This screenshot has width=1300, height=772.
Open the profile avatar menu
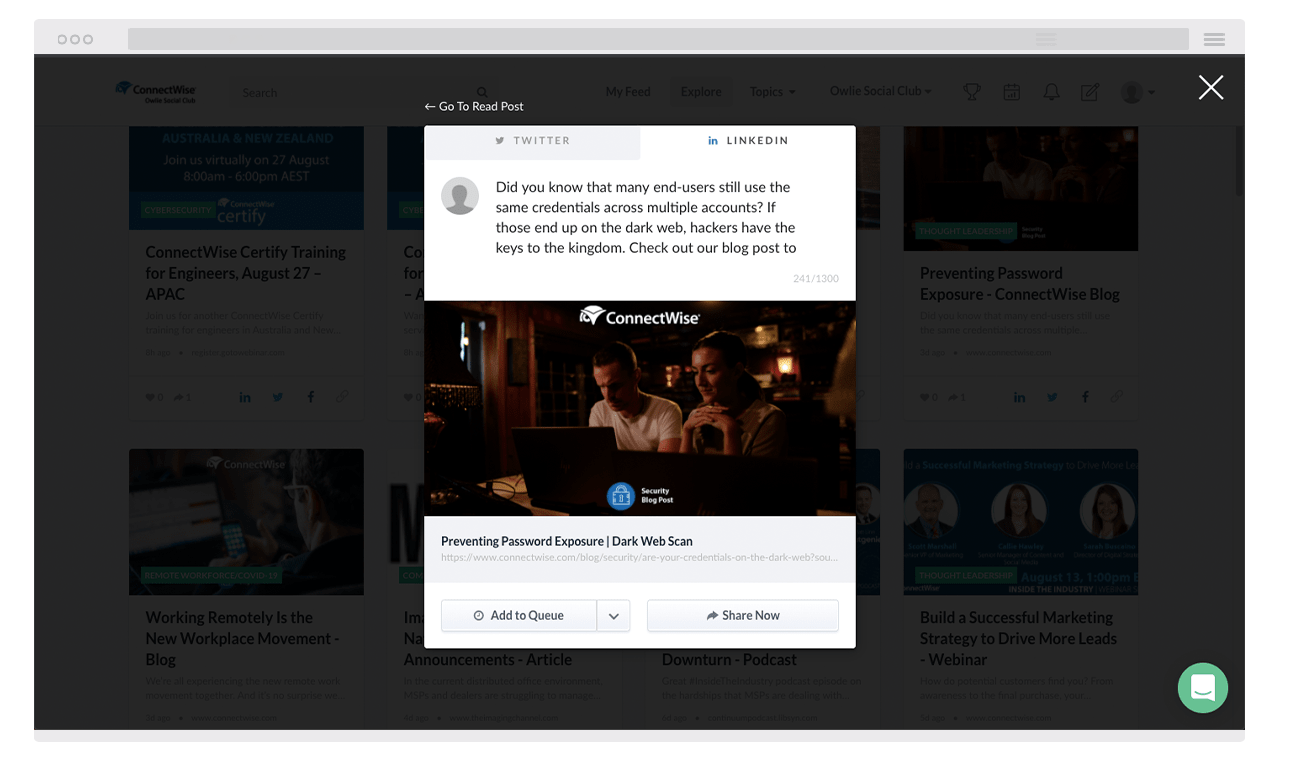[1138, 92]
